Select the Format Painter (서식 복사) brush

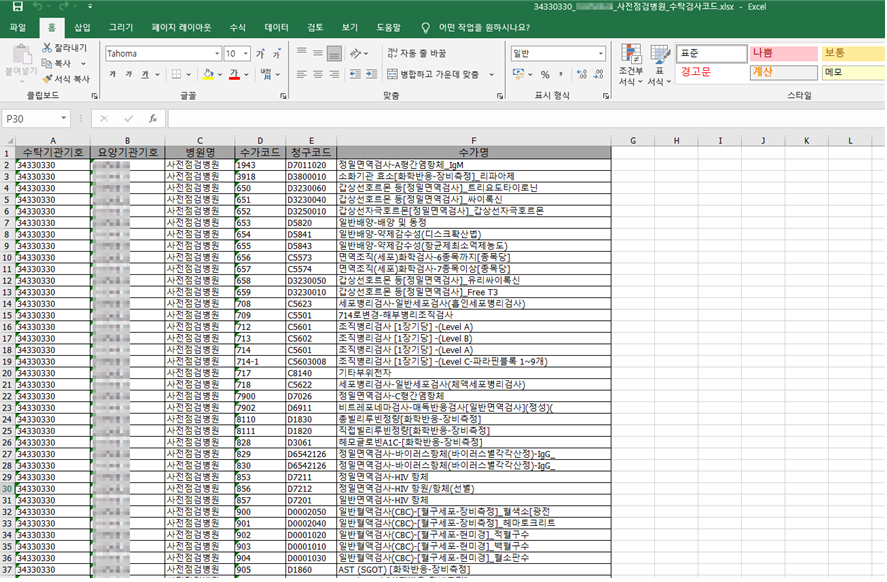coord(48,78)
